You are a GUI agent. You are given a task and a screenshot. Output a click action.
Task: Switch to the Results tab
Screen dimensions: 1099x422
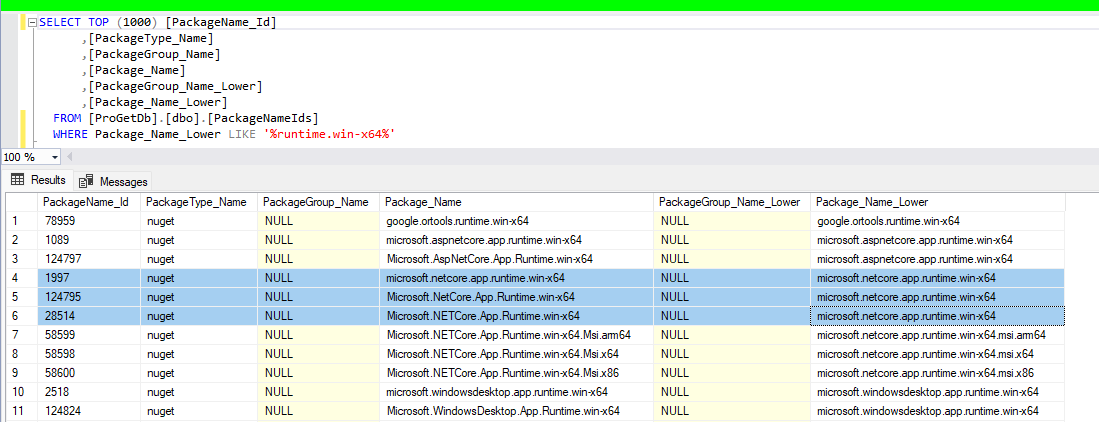click(x=47, y=180)
